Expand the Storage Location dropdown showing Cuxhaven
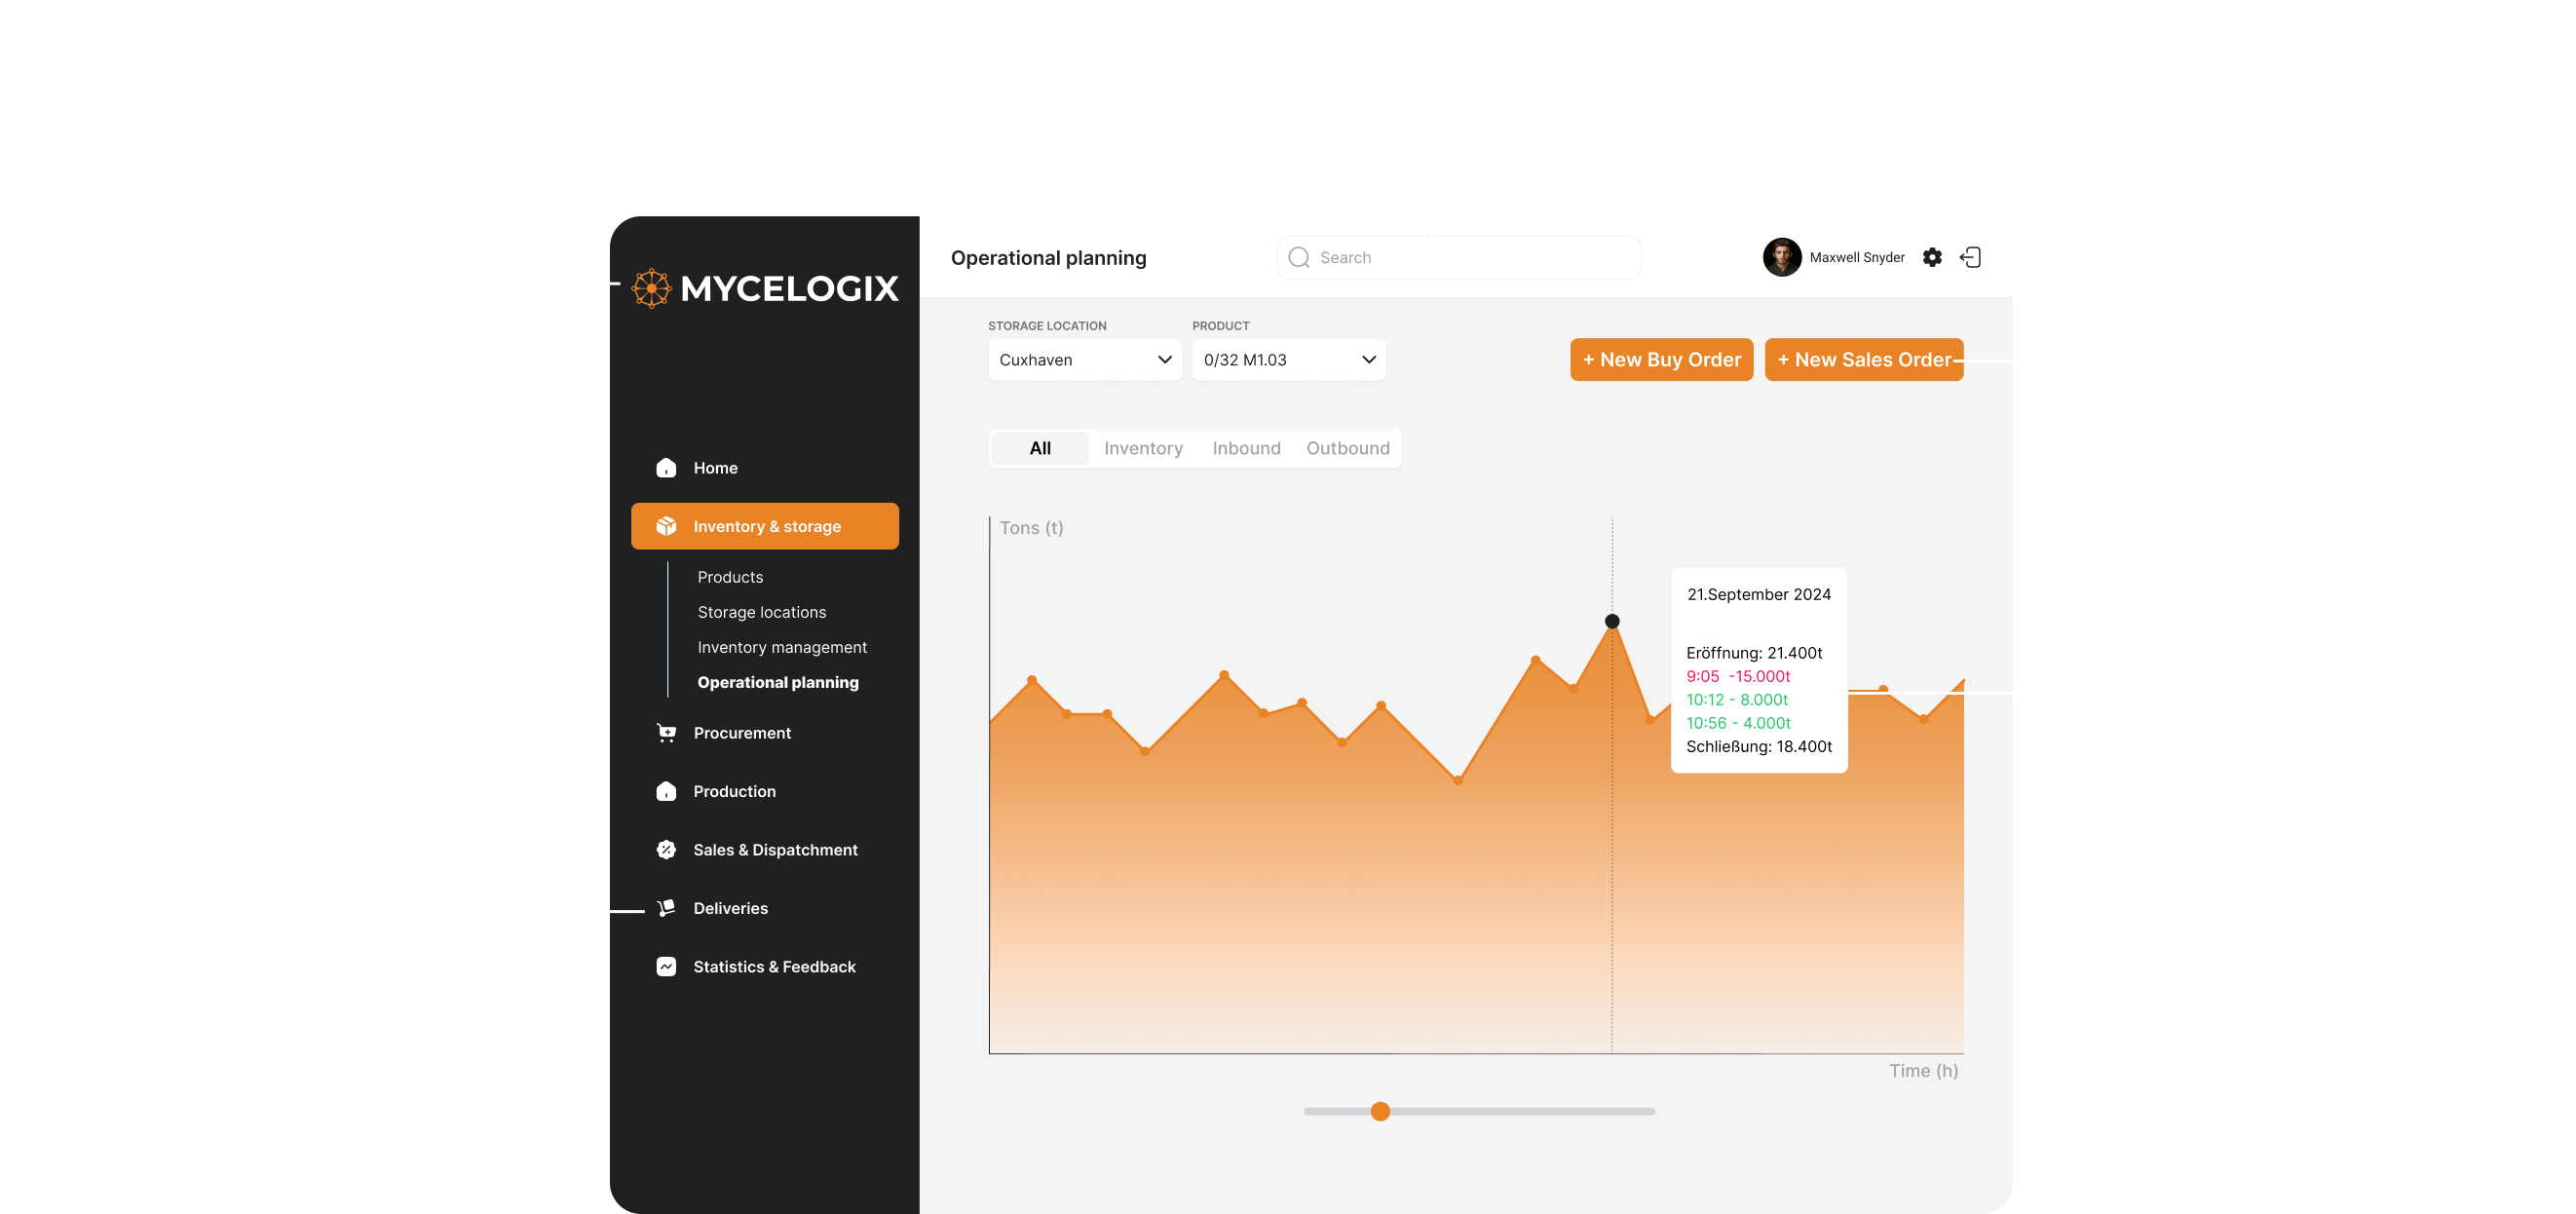 (1084, 360)
